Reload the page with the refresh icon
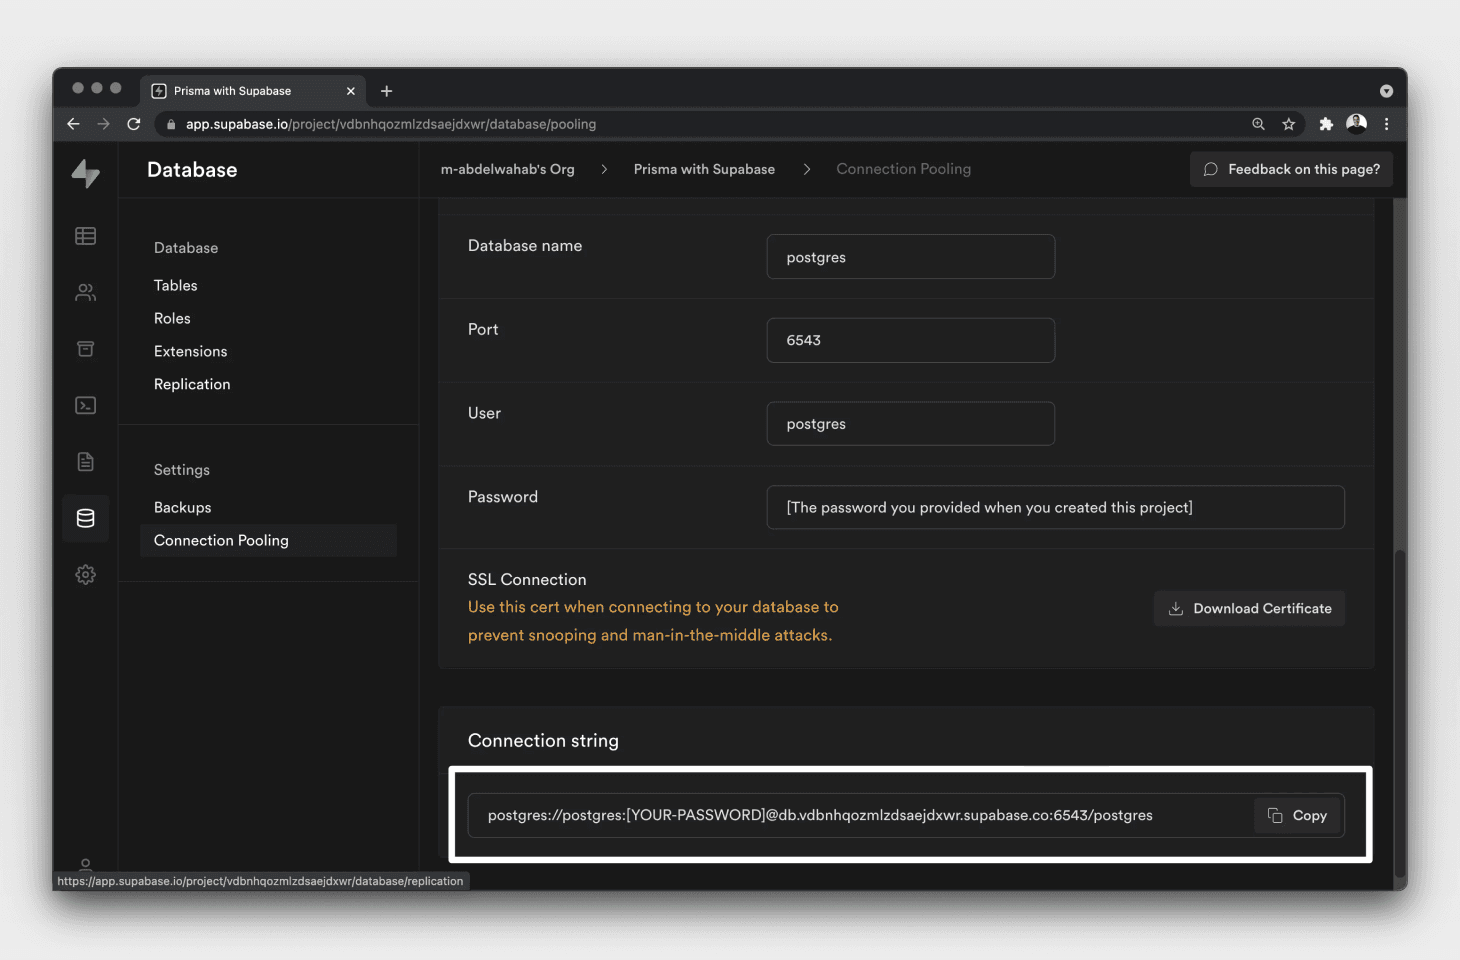Image resolution: width=1460 pixels, height=960 pixels. click(x=134, y=124)
